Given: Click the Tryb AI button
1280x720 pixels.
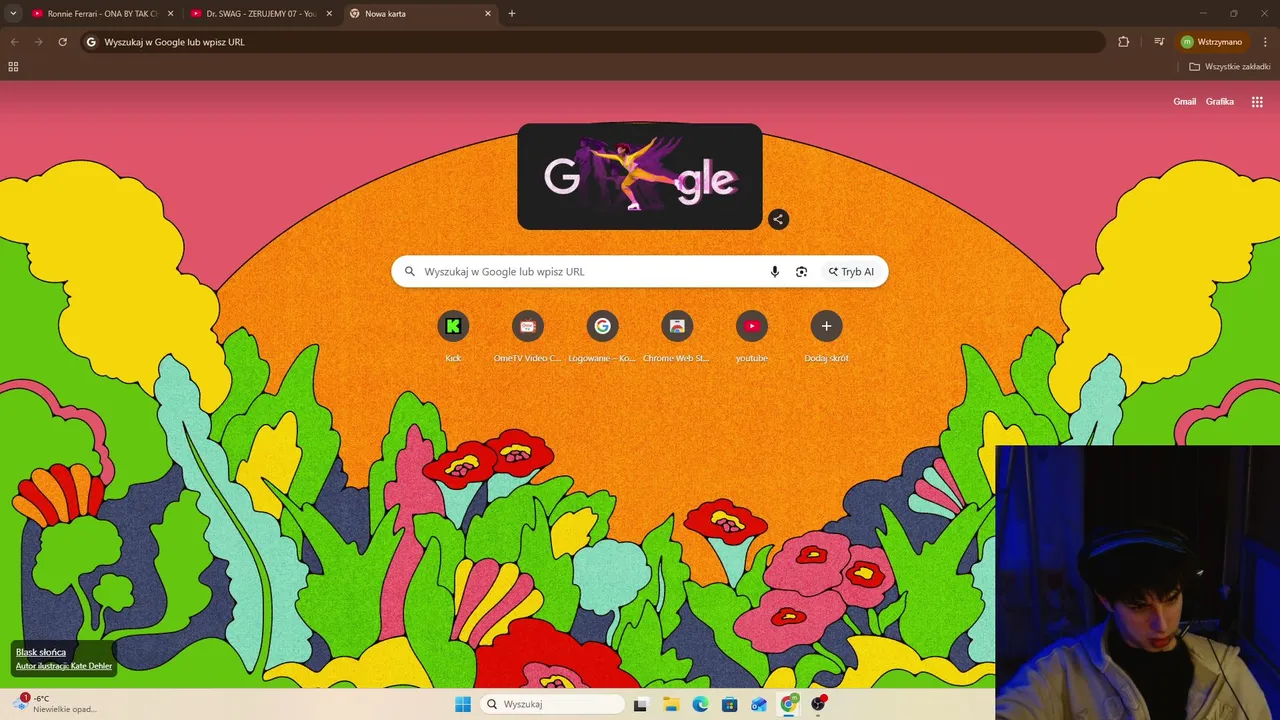Looking at the screenshot, I should pyautogui.click(x=851, y=272).
